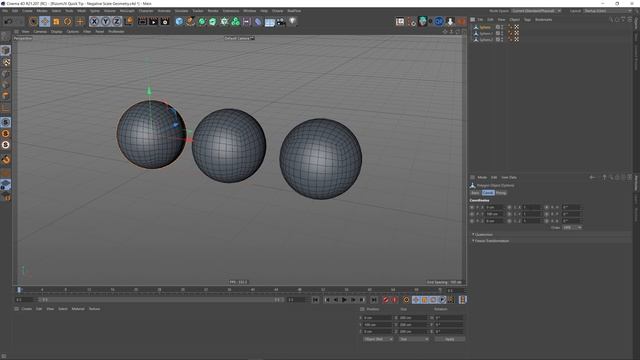Viewport: 640px width, 360px height.
Task: Select the Scale tool
Action: (x=56, y=21)
